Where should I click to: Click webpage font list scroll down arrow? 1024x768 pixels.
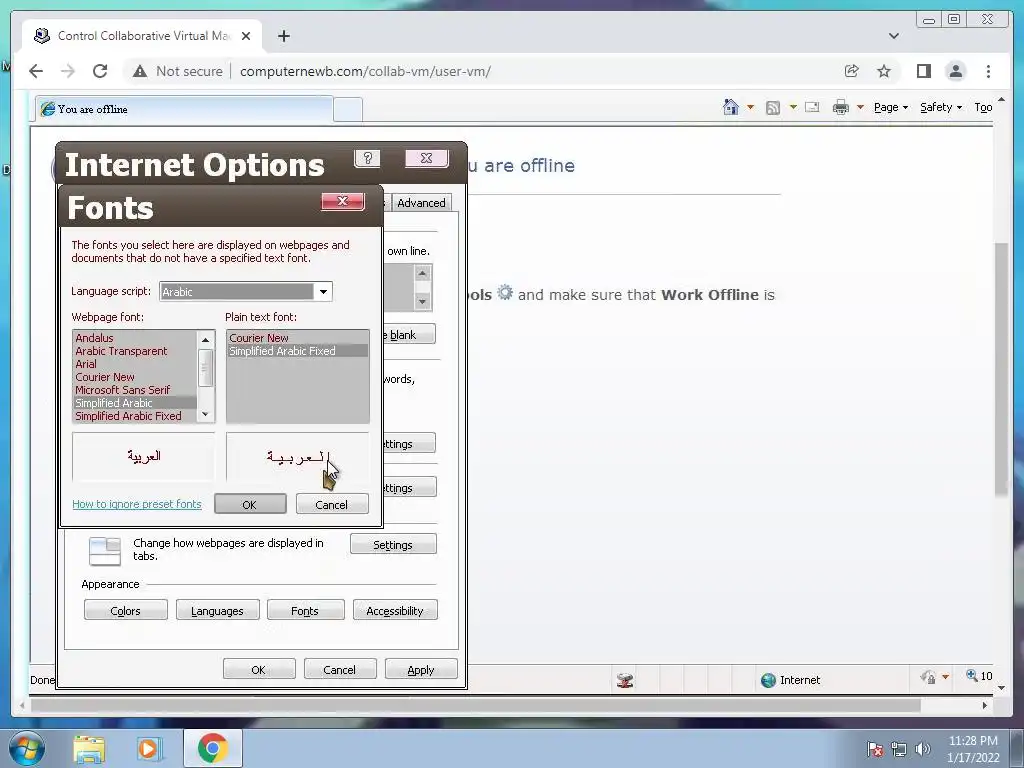[206, 414]
